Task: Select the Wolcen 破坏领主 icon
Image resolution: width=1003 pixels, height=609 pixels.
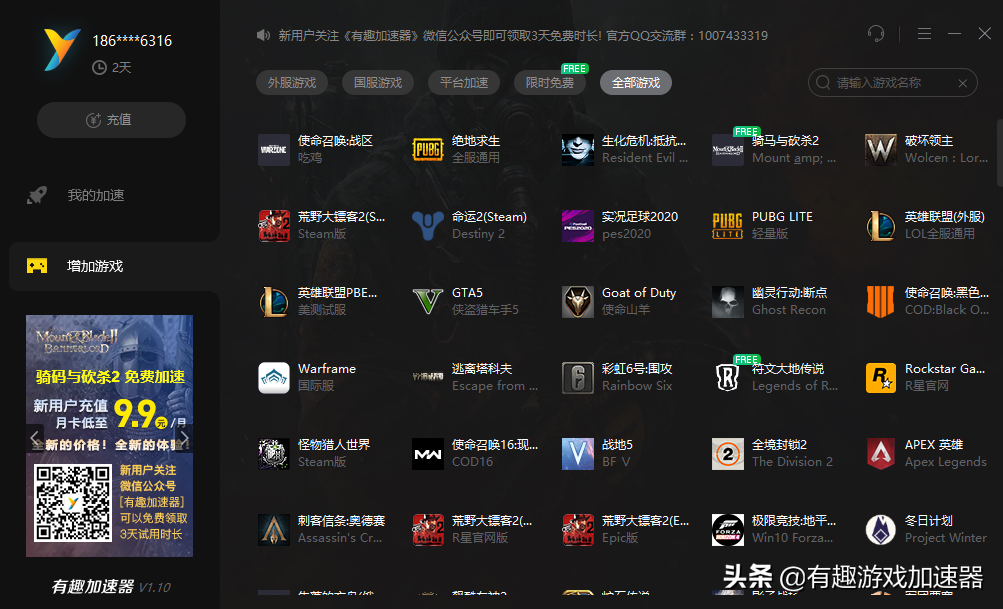Action: click(x=881, y=150)
